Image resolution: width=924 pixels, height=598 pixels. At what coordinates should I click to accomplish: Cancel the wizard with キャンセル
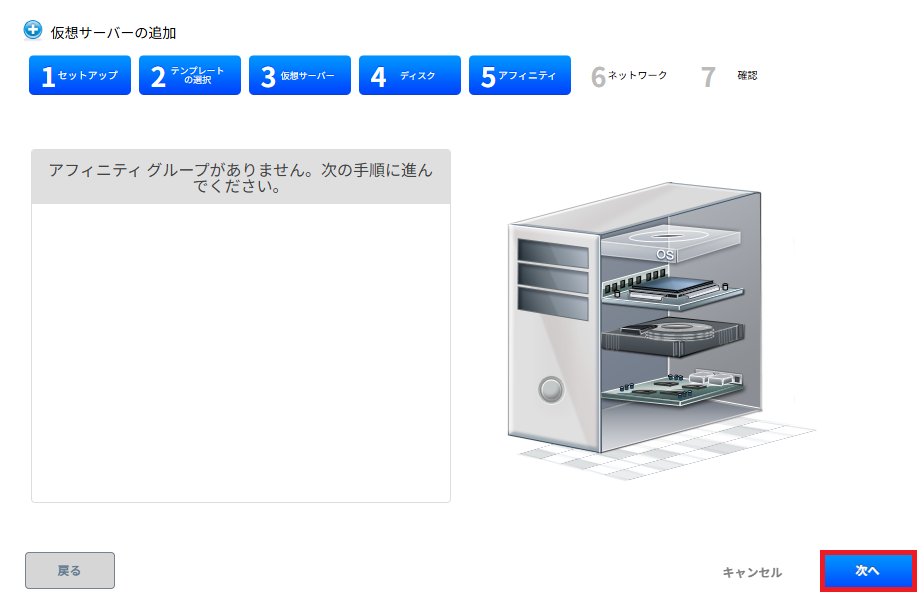[x=752, y=572]
